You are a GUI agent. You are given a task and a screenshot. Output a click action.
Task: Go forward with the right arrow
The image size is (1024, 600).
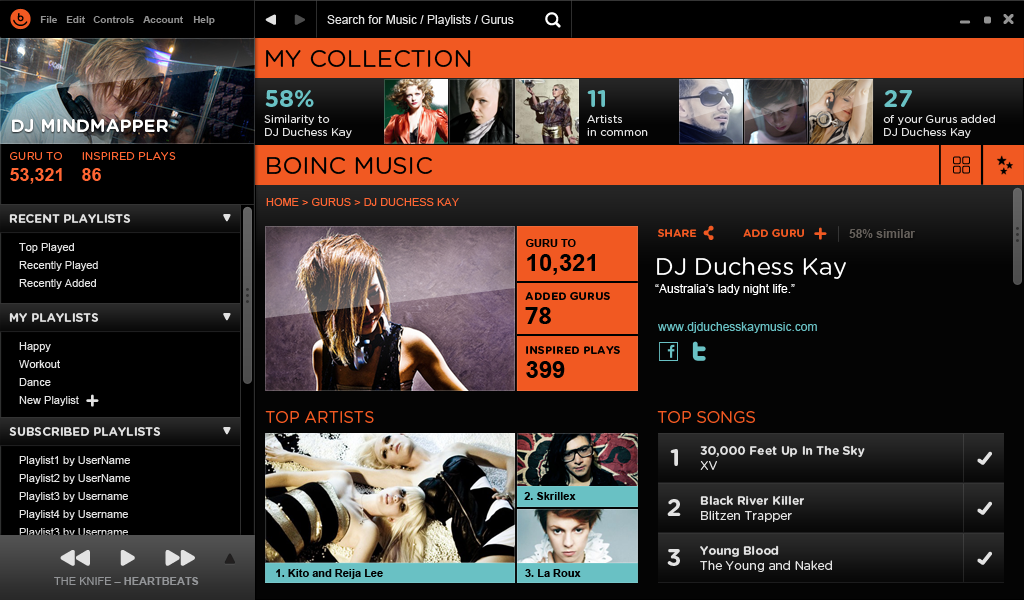[300, 20]
